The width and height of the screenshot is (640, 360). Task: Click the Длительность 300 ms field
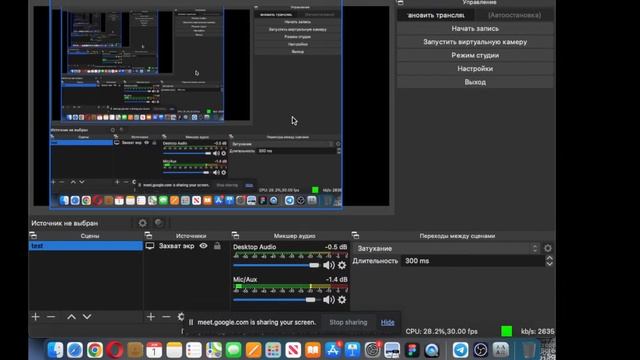click(473, 261)
